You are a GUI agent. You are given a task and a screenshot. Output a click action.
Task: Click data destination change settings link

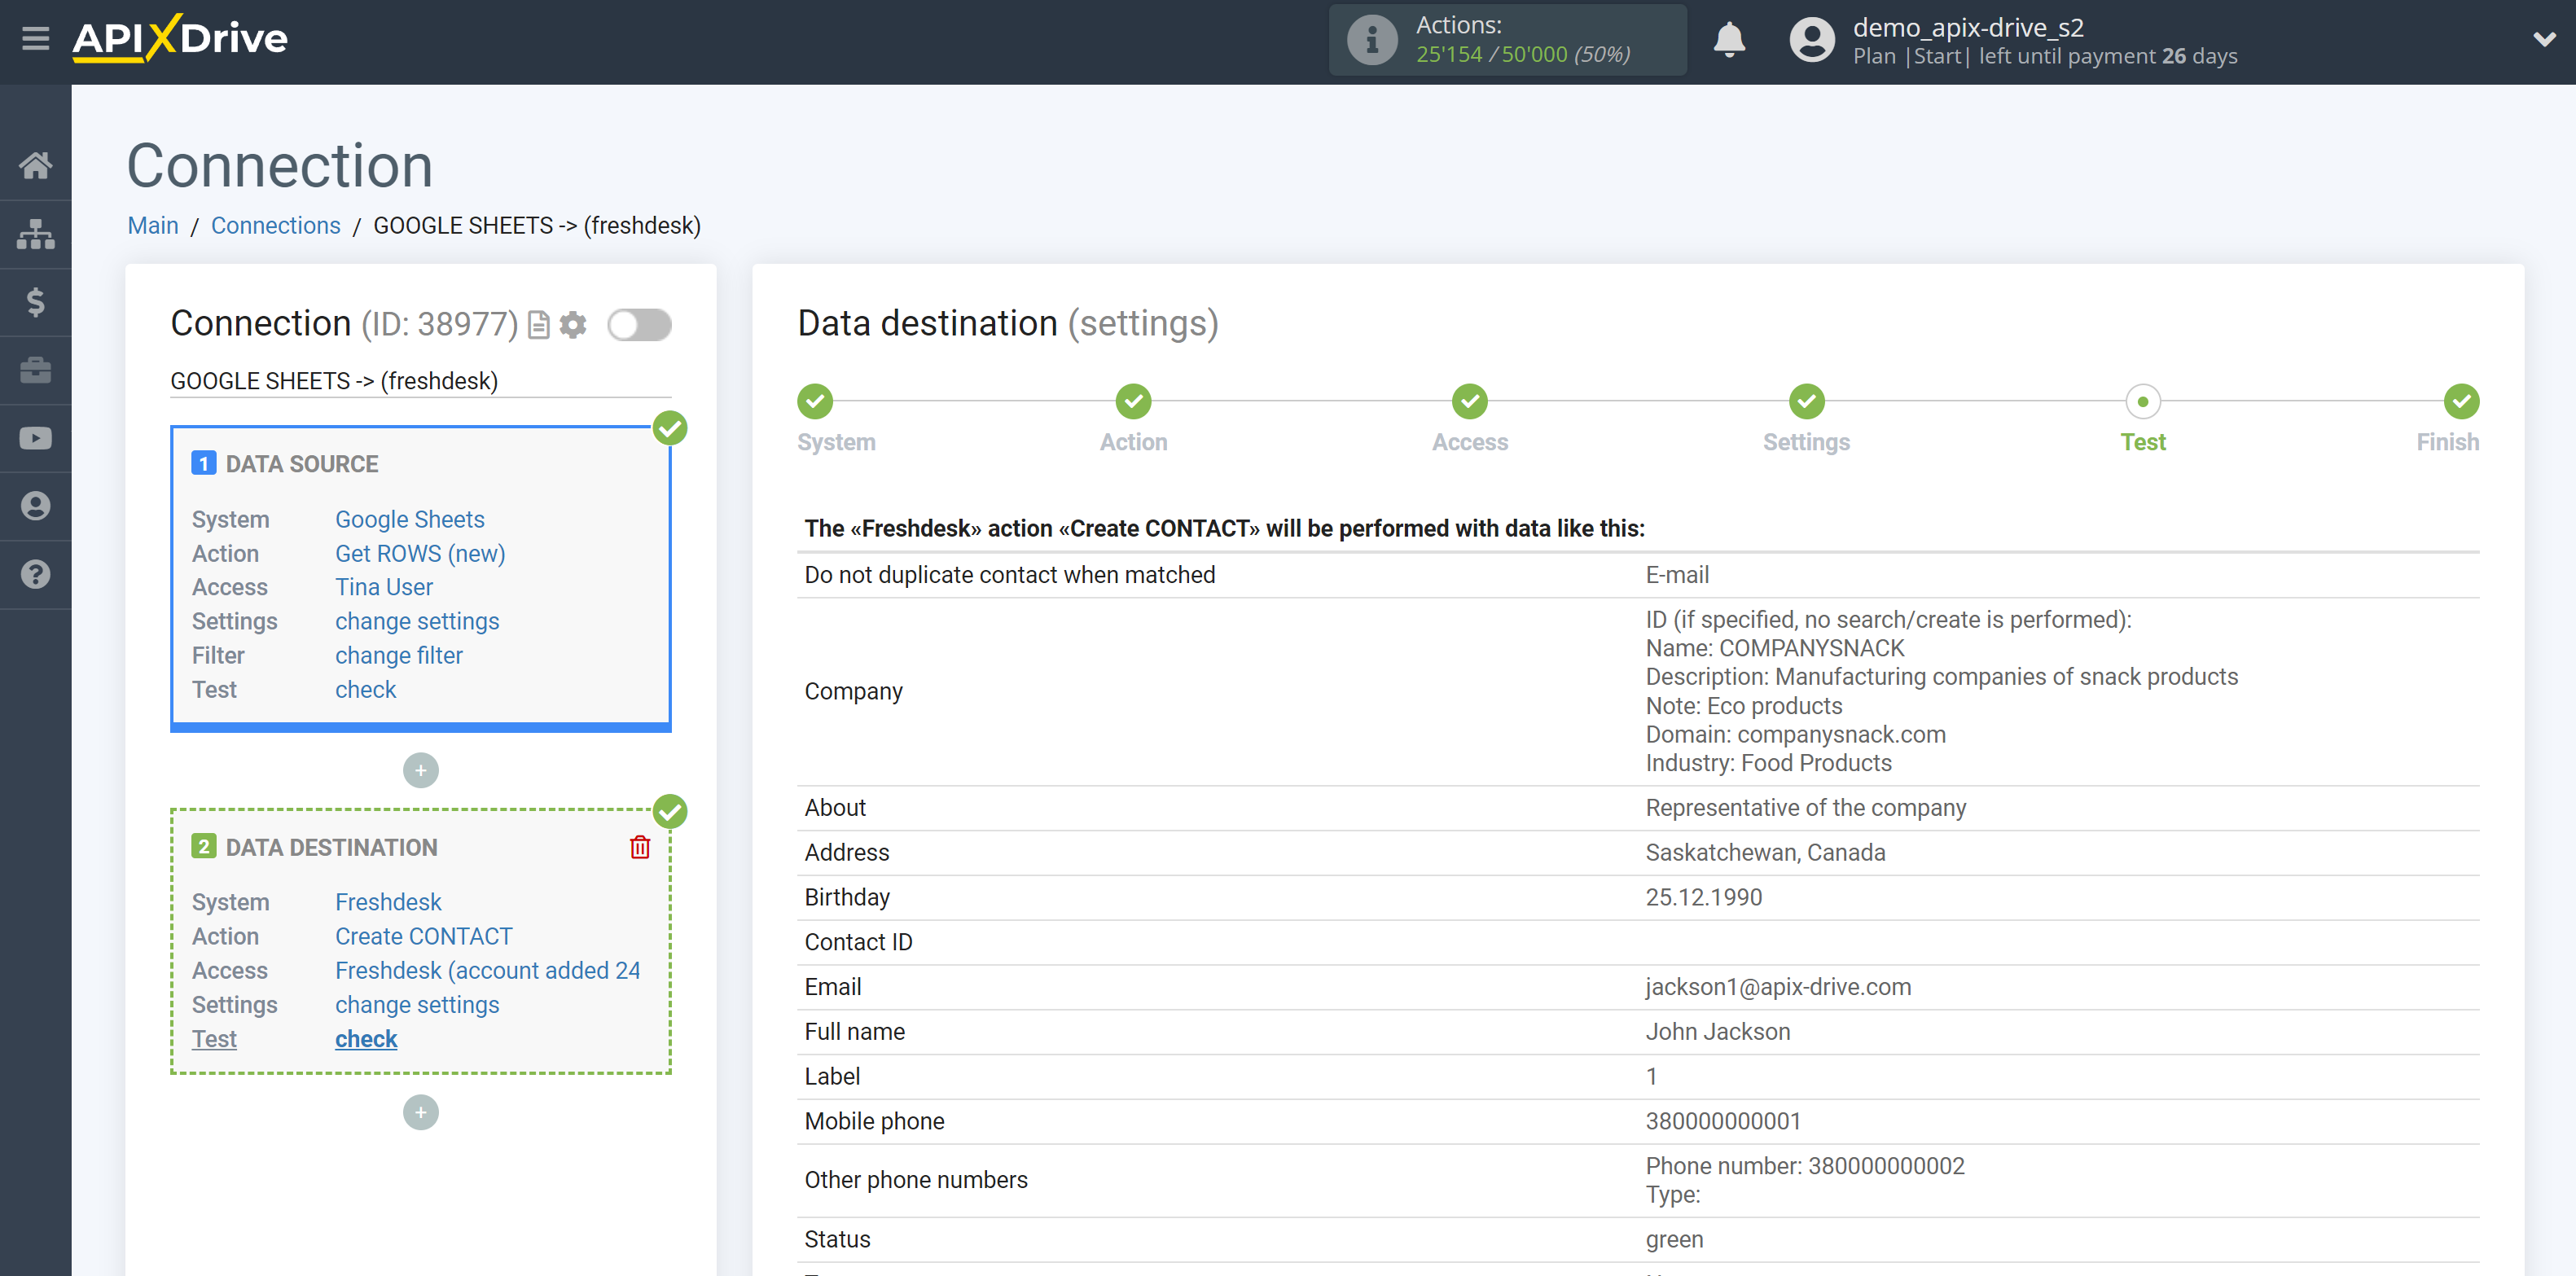tap(417, 1004)
